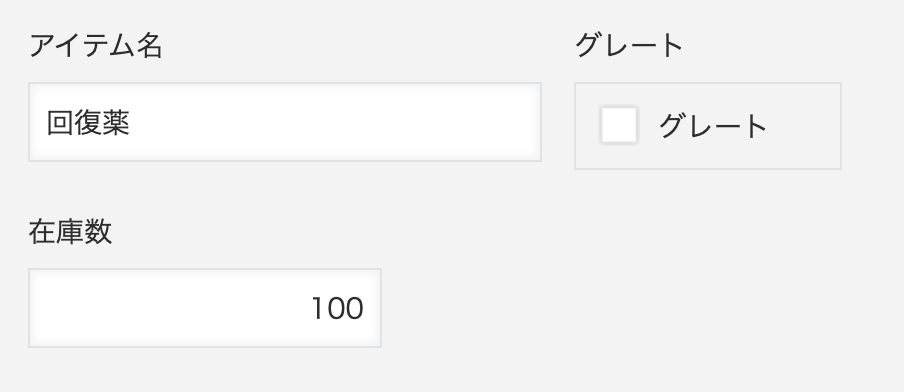Click empty space after 回復薬 in field
Image resolution: width=904 pixels, height=392 pixels.
[334, 122]
